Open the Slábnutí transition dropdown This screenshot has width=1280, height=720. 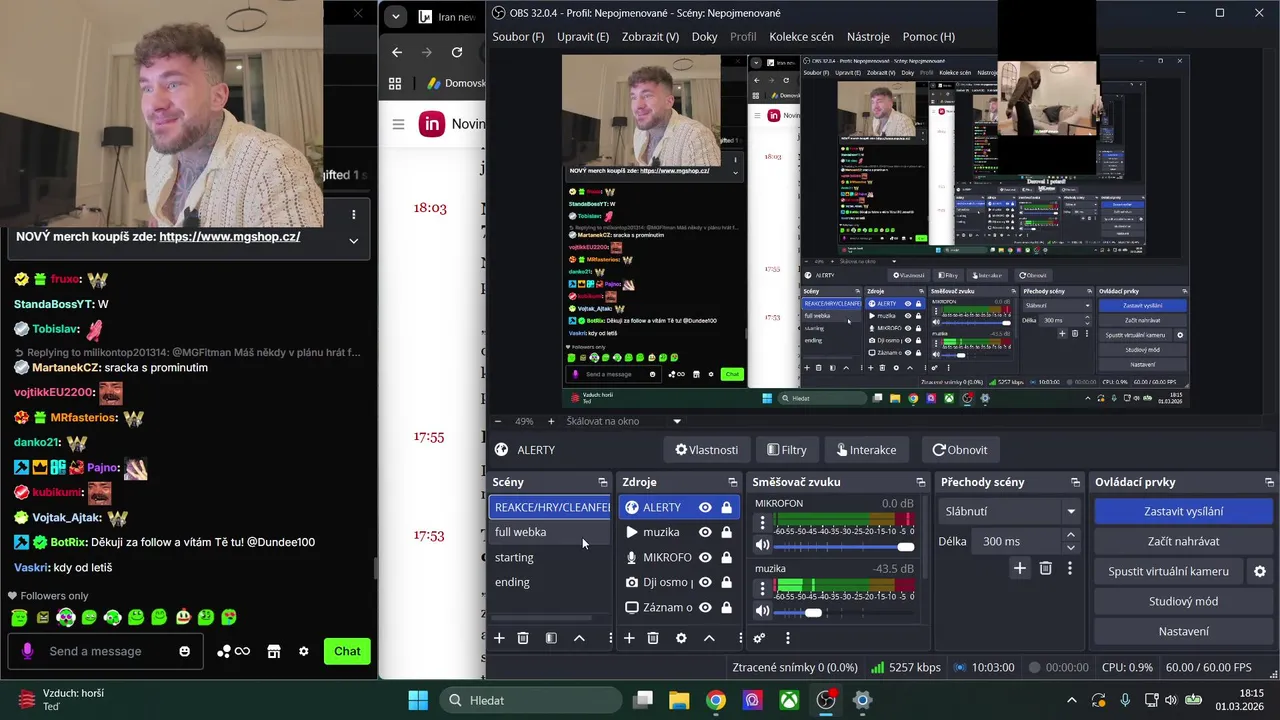tap(1009, 511)
